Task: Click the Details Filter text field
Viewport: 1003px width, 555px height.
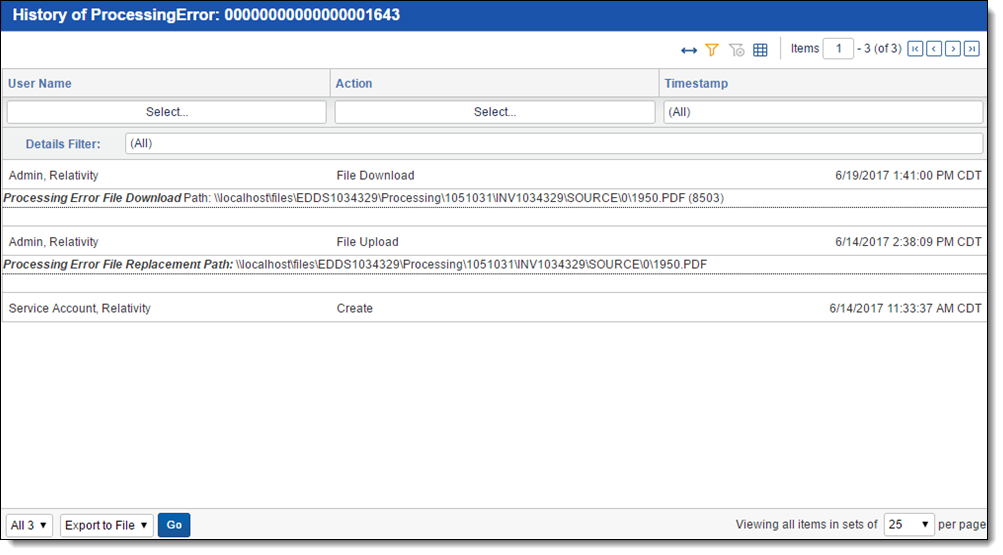Action: tap(554, 144)
